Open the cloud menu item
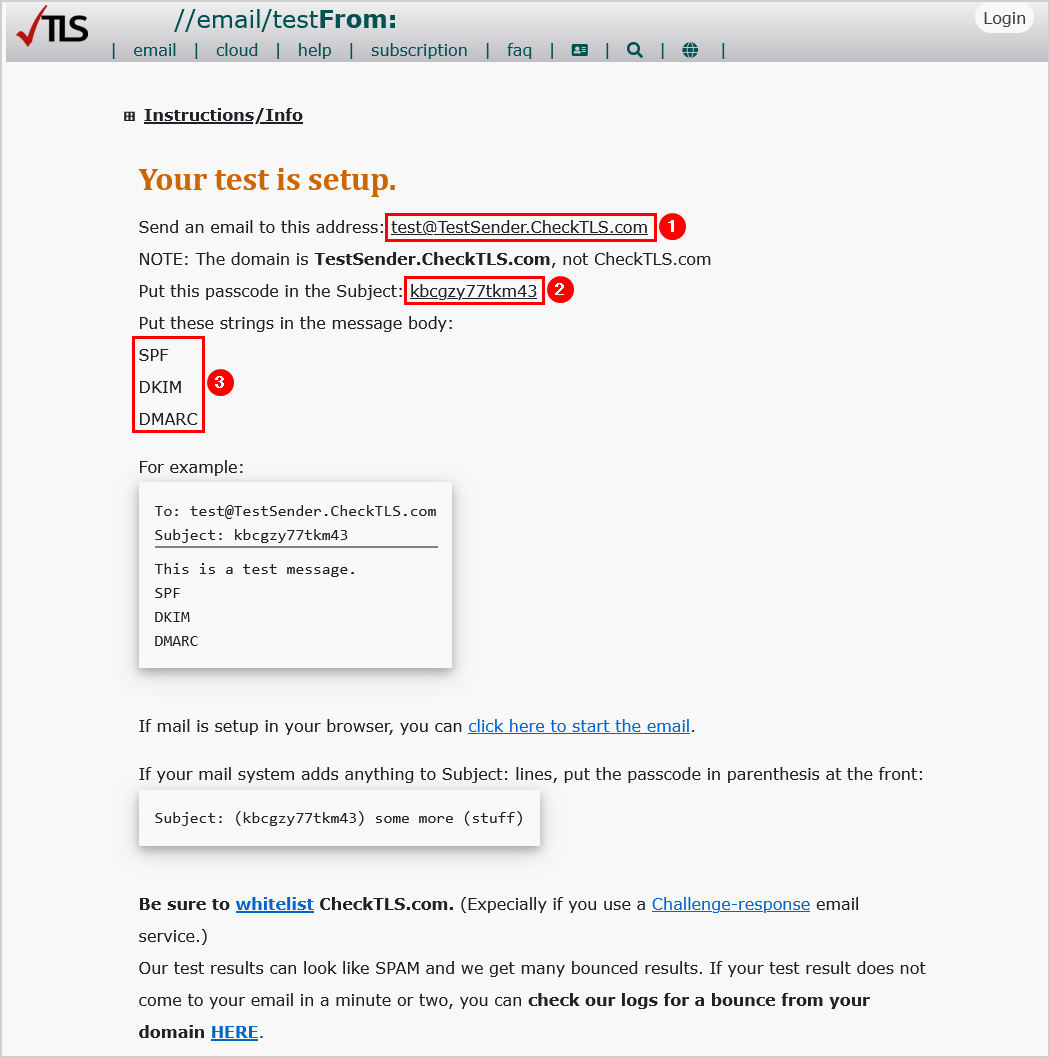 tap(237, 51)
